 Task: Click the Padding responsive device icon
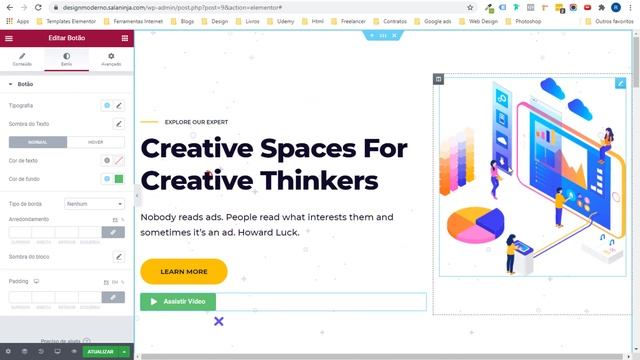click(x=36, y=281)
